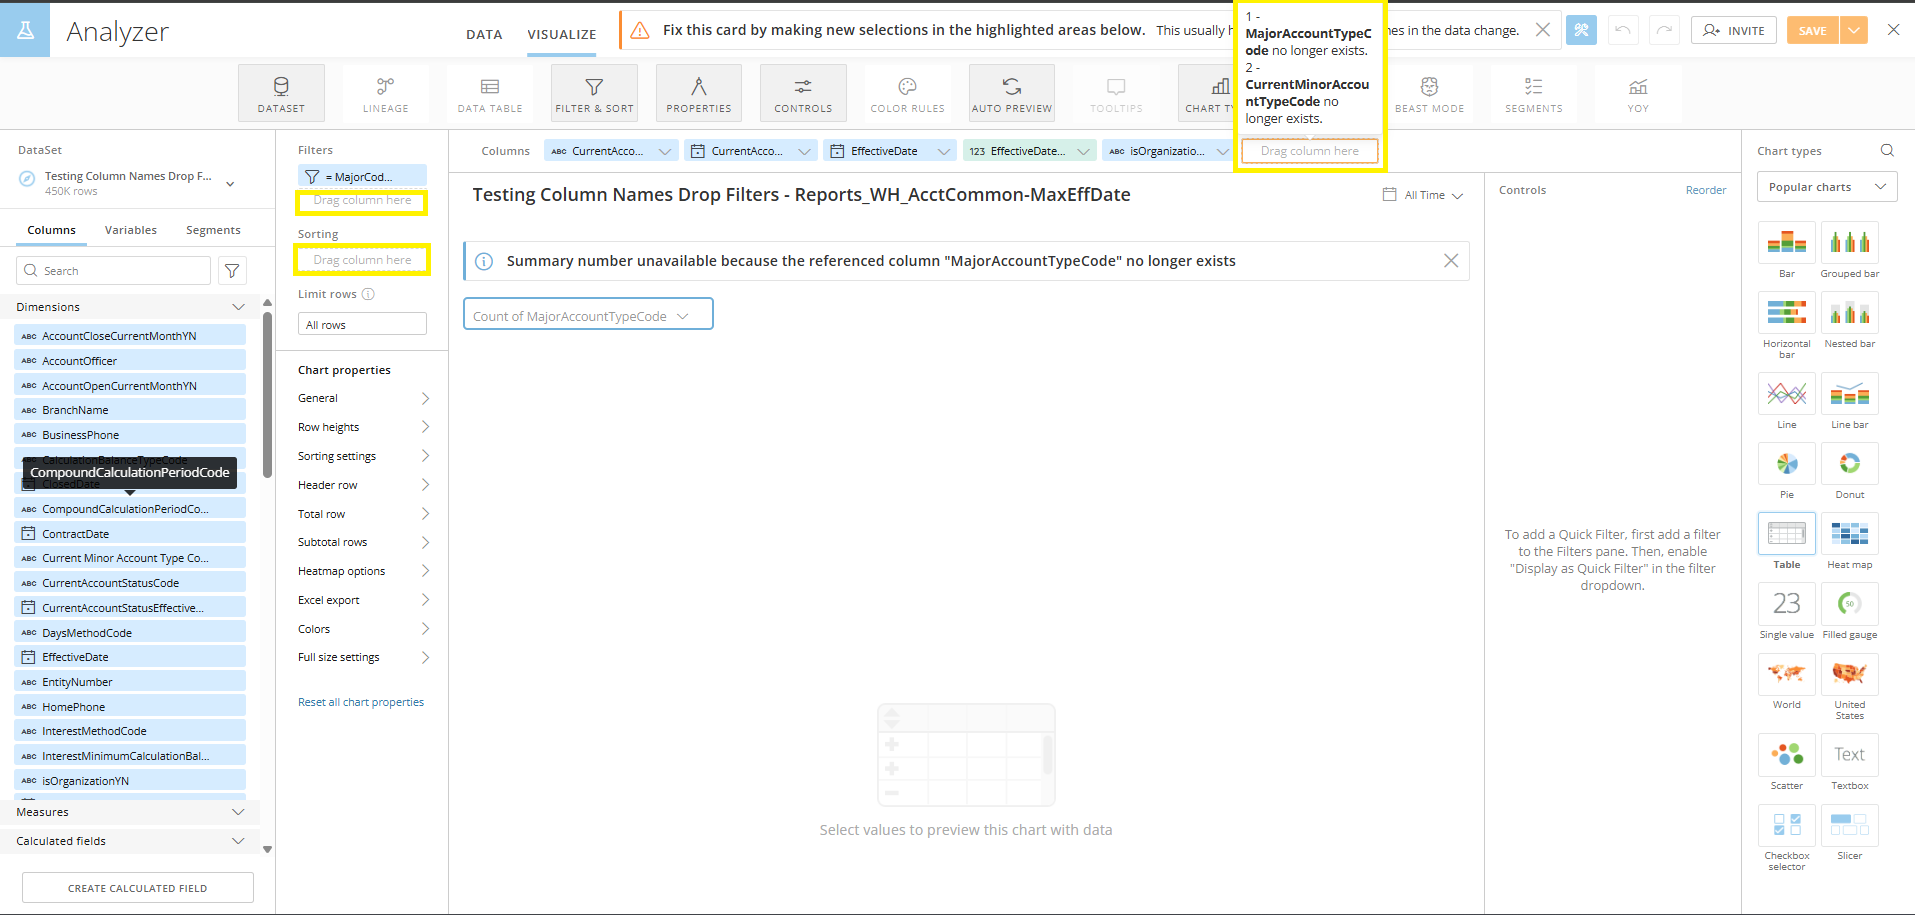This screenshot has height=915, width=1915.
Task: Click the Reset all chart properties link
Action: pos(361,702)
